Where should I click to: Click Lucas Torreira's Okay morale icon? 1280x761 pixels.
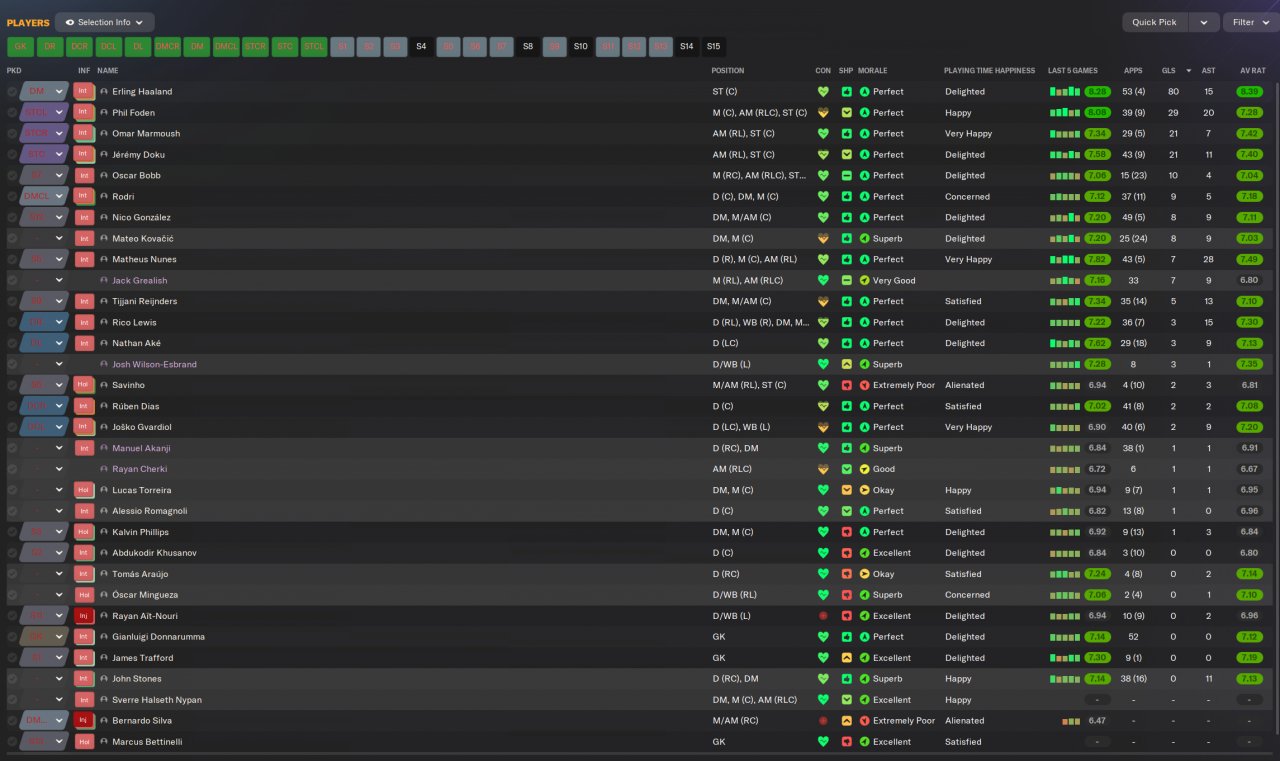(x=865, y=490)
